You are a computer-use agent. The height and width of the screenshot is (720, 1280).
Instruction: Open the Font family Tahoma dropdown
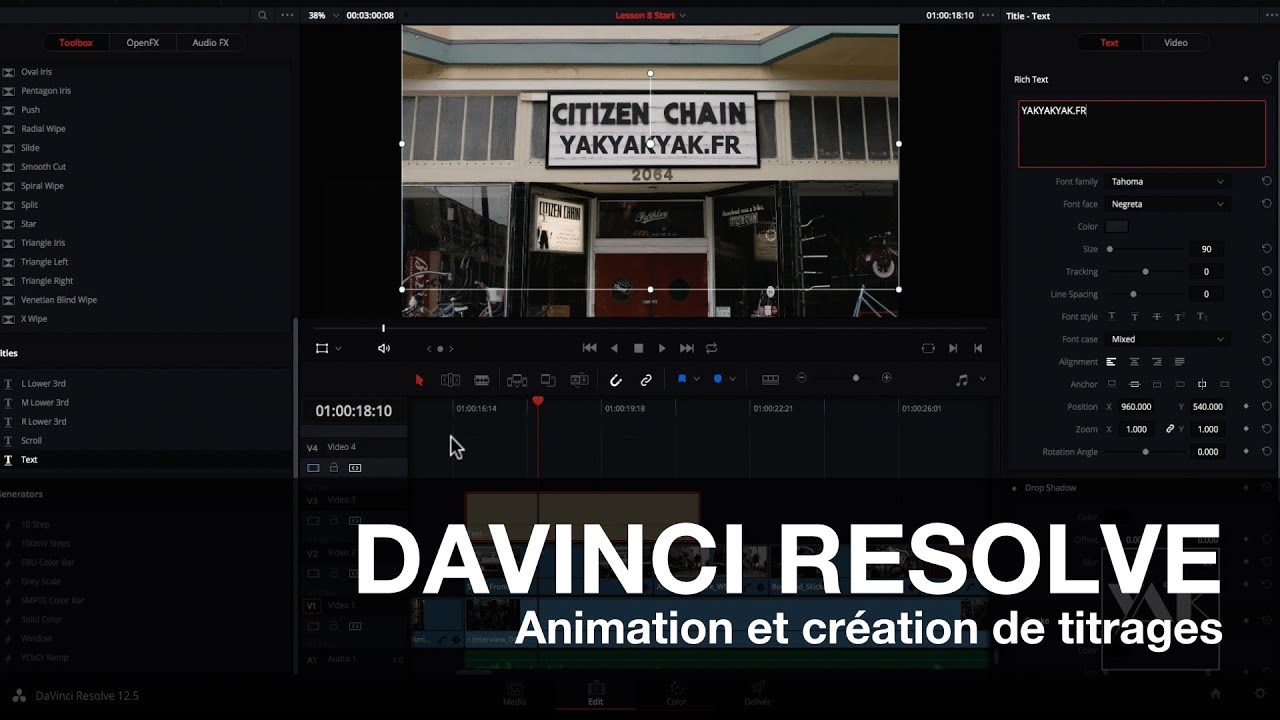click(x=1166, y=182)
